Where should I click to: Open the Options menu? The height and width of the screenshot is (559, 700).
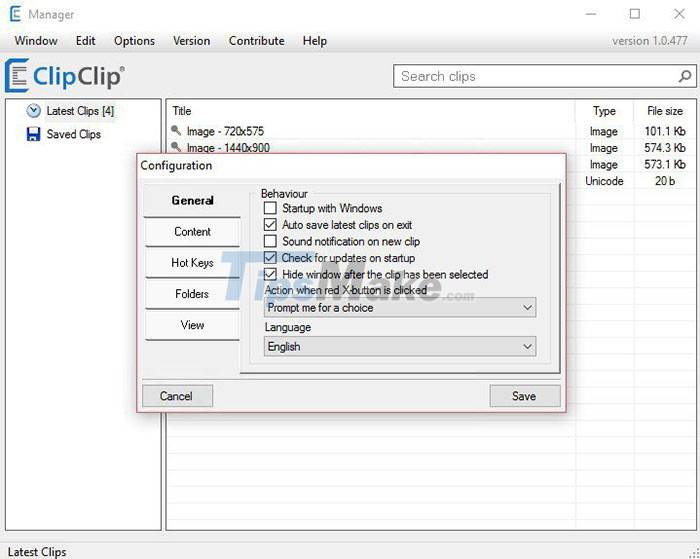point(134,41)
